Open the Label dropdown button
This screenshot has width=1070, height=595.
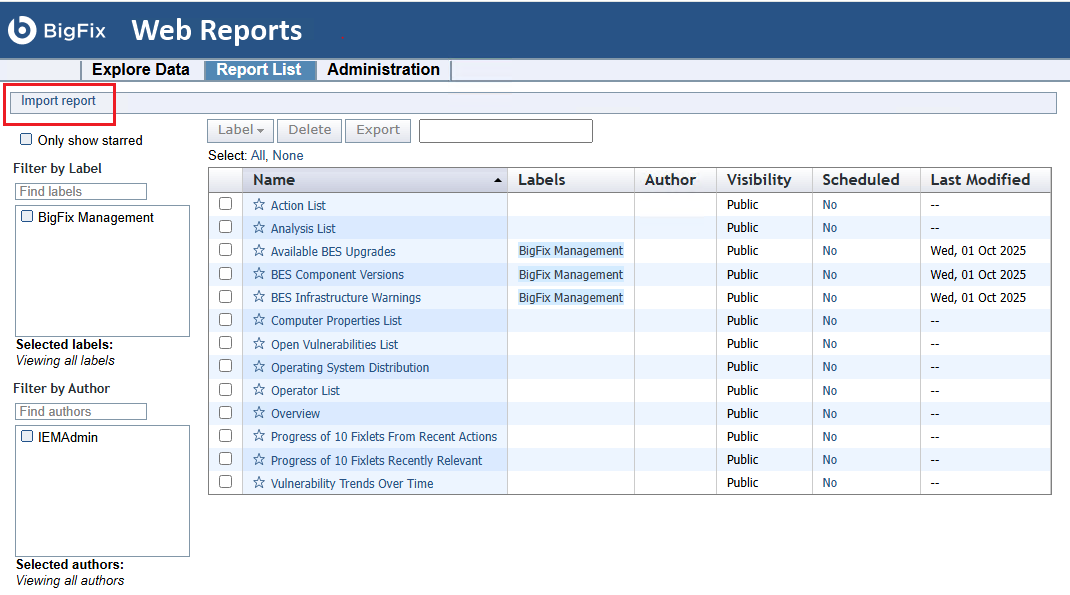(240, 130)
